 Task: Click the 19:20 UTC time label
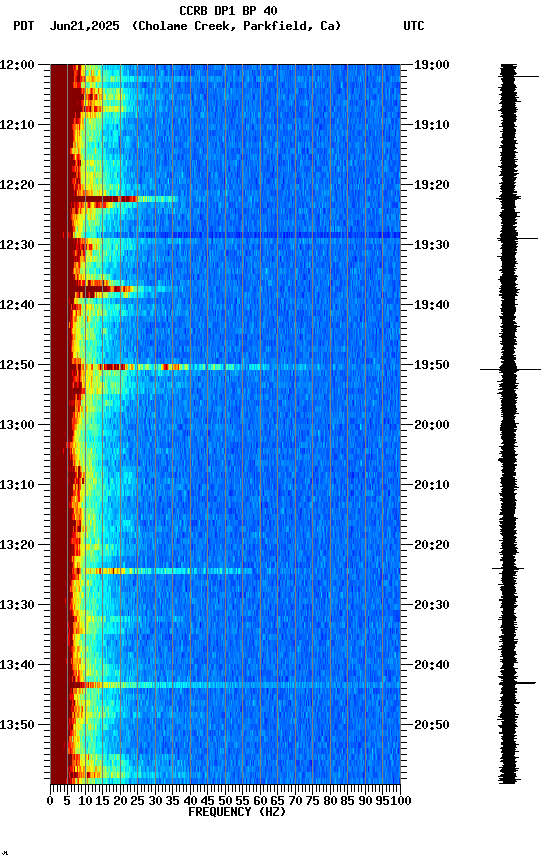432,185
